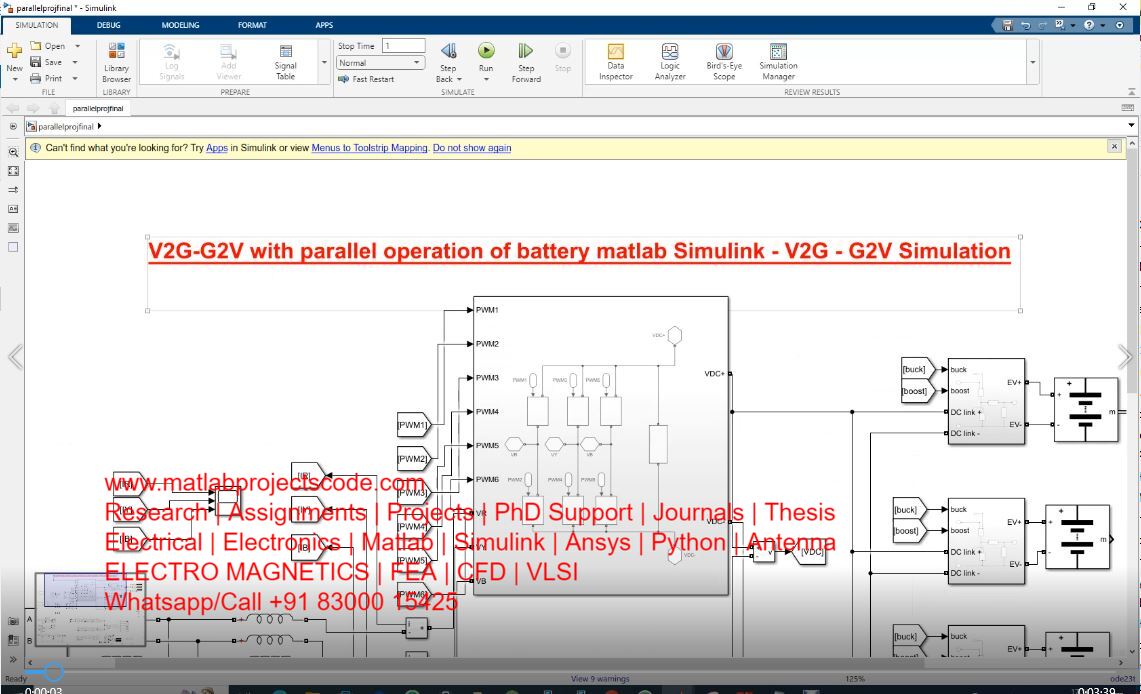The width and height of the screenshot is (1141, 694).
Task: Click Fit to View in the left palette
Action: pyautogui.click(x=13, y=170)
